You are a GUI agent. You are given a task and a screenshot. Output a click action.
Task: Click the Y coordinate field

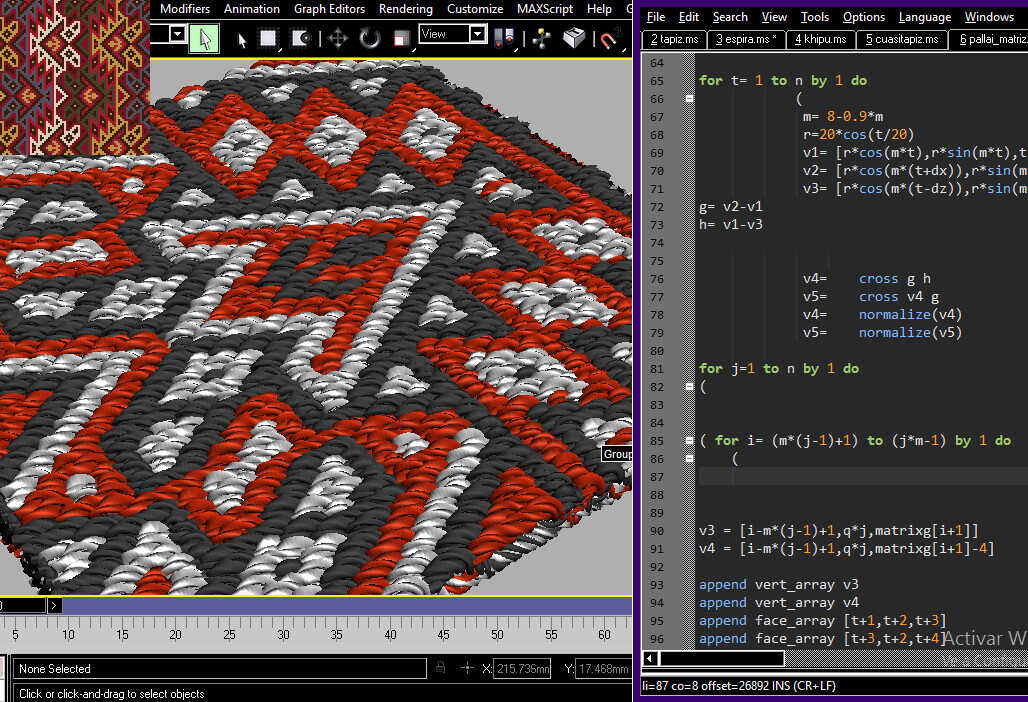(603, 669)
